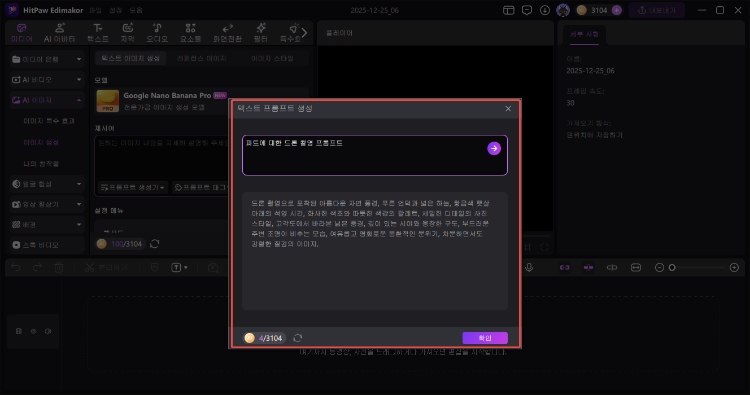The width and height of the screenshot is (750, 395).
Task: Click the generated prompt result text
Action: (x=371, y=223)
